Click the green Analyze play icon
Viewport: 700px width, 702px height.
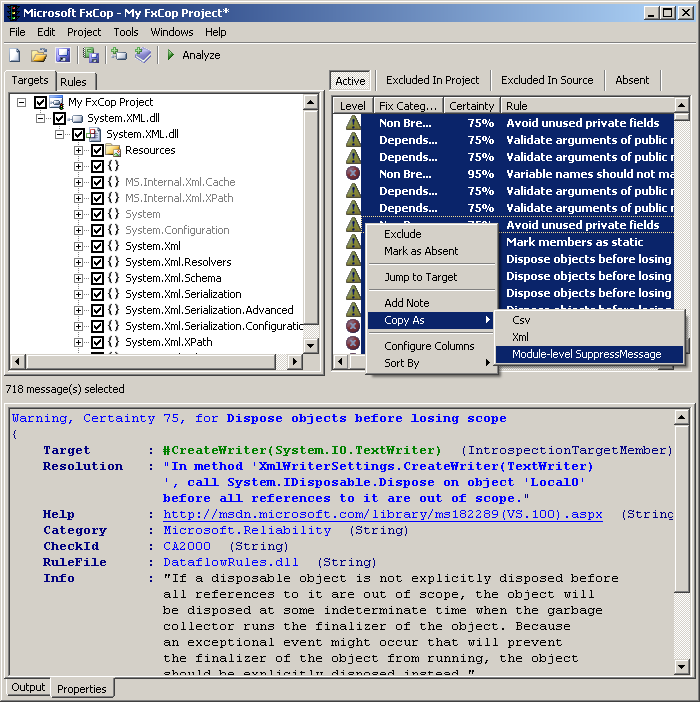coord(171,55)
